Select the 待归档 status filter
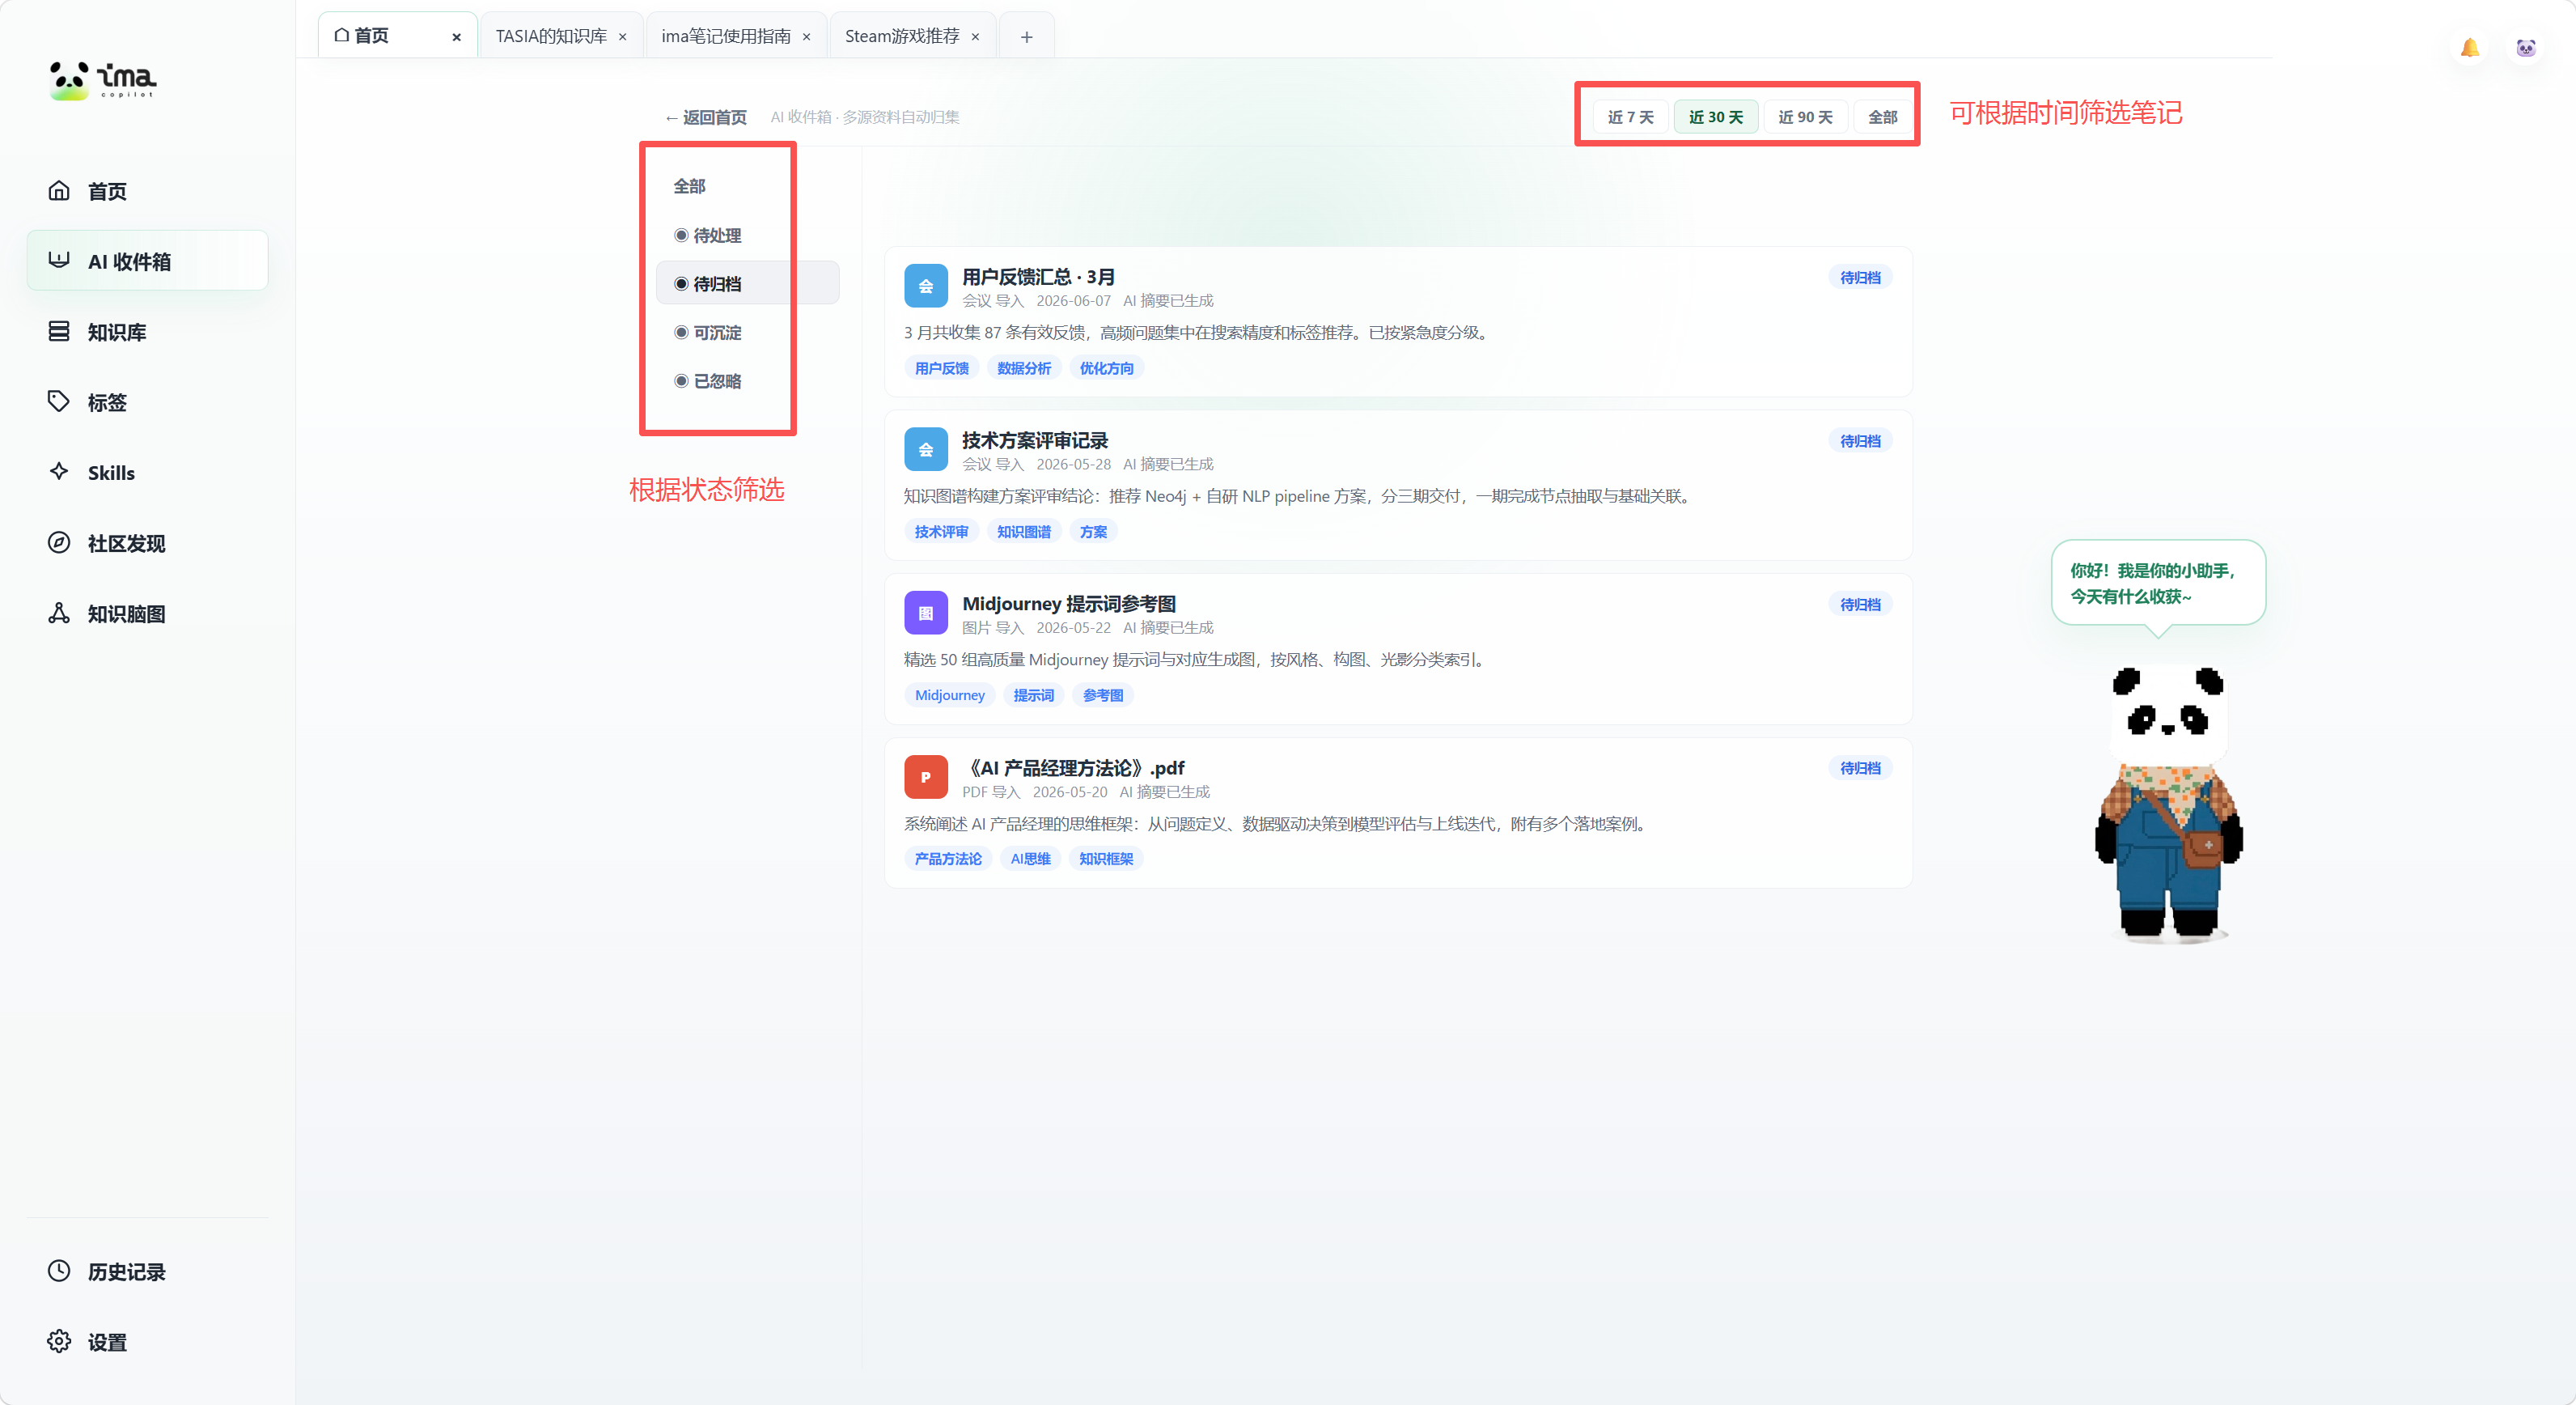Screen dimensions: 2576x1405 click(747, 283)
